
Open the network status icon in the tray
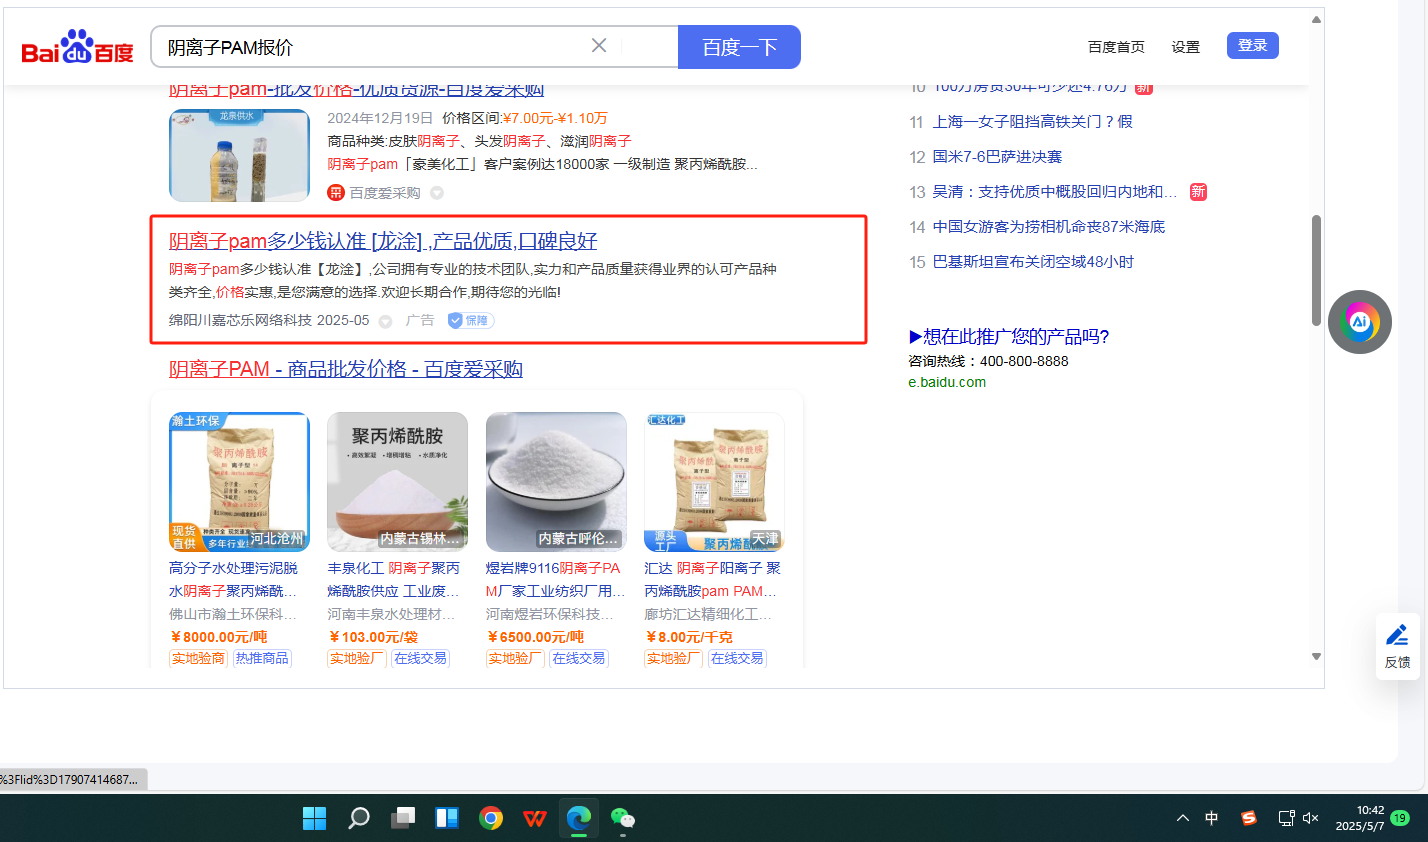click(1286, 818)
